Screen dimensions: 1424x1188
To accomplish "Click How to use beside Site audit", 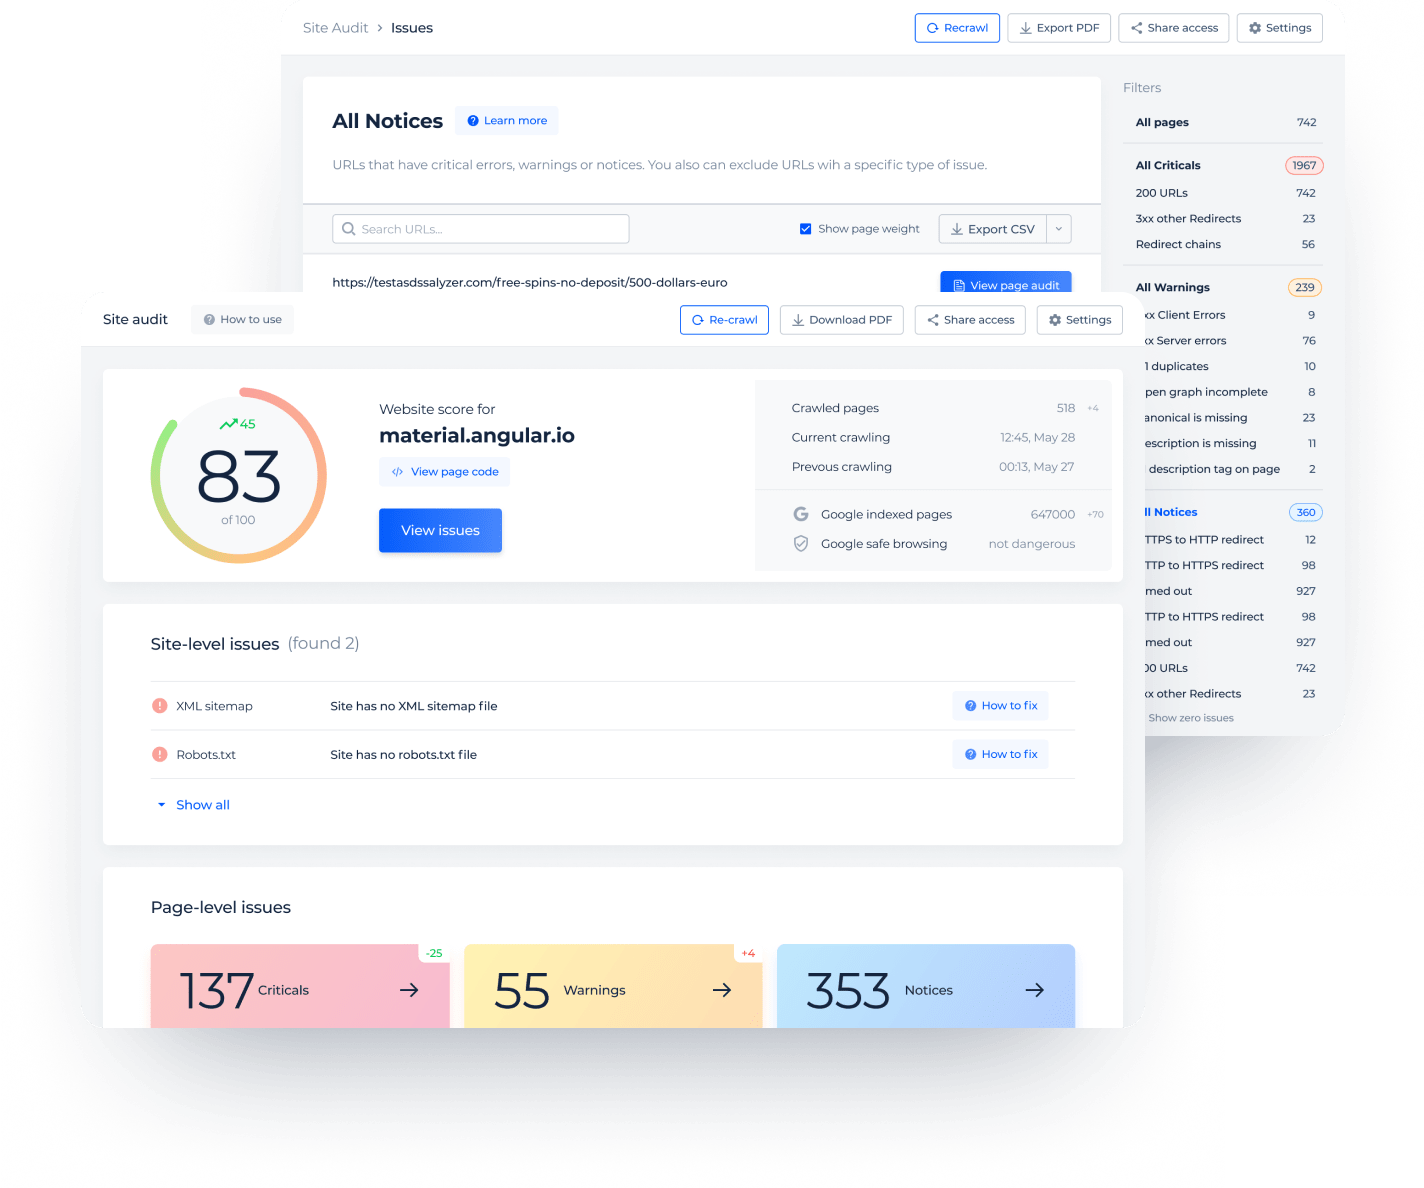I will [x=242, y=320].
